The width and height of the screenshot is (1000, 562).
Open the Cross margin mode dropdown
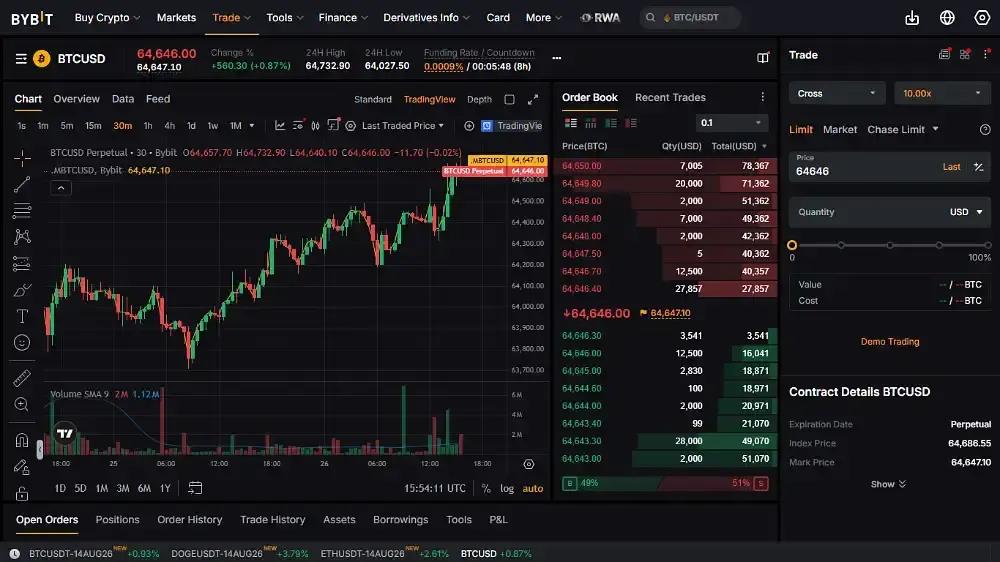[835, 93]
